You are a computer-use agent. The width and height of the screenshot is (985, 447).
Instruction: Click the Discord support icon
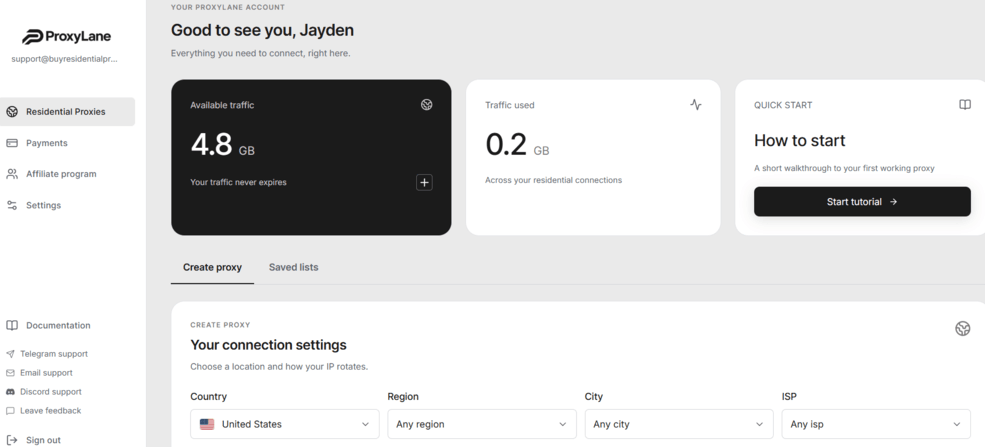[x=10, y=392]
